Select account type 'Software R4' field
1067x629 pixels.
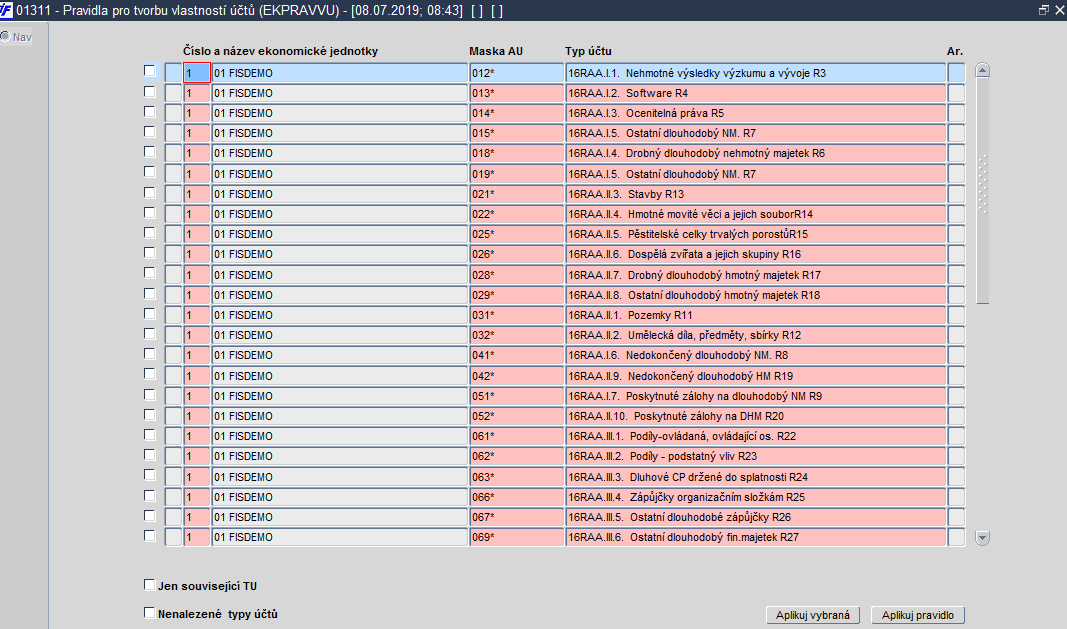755,93
